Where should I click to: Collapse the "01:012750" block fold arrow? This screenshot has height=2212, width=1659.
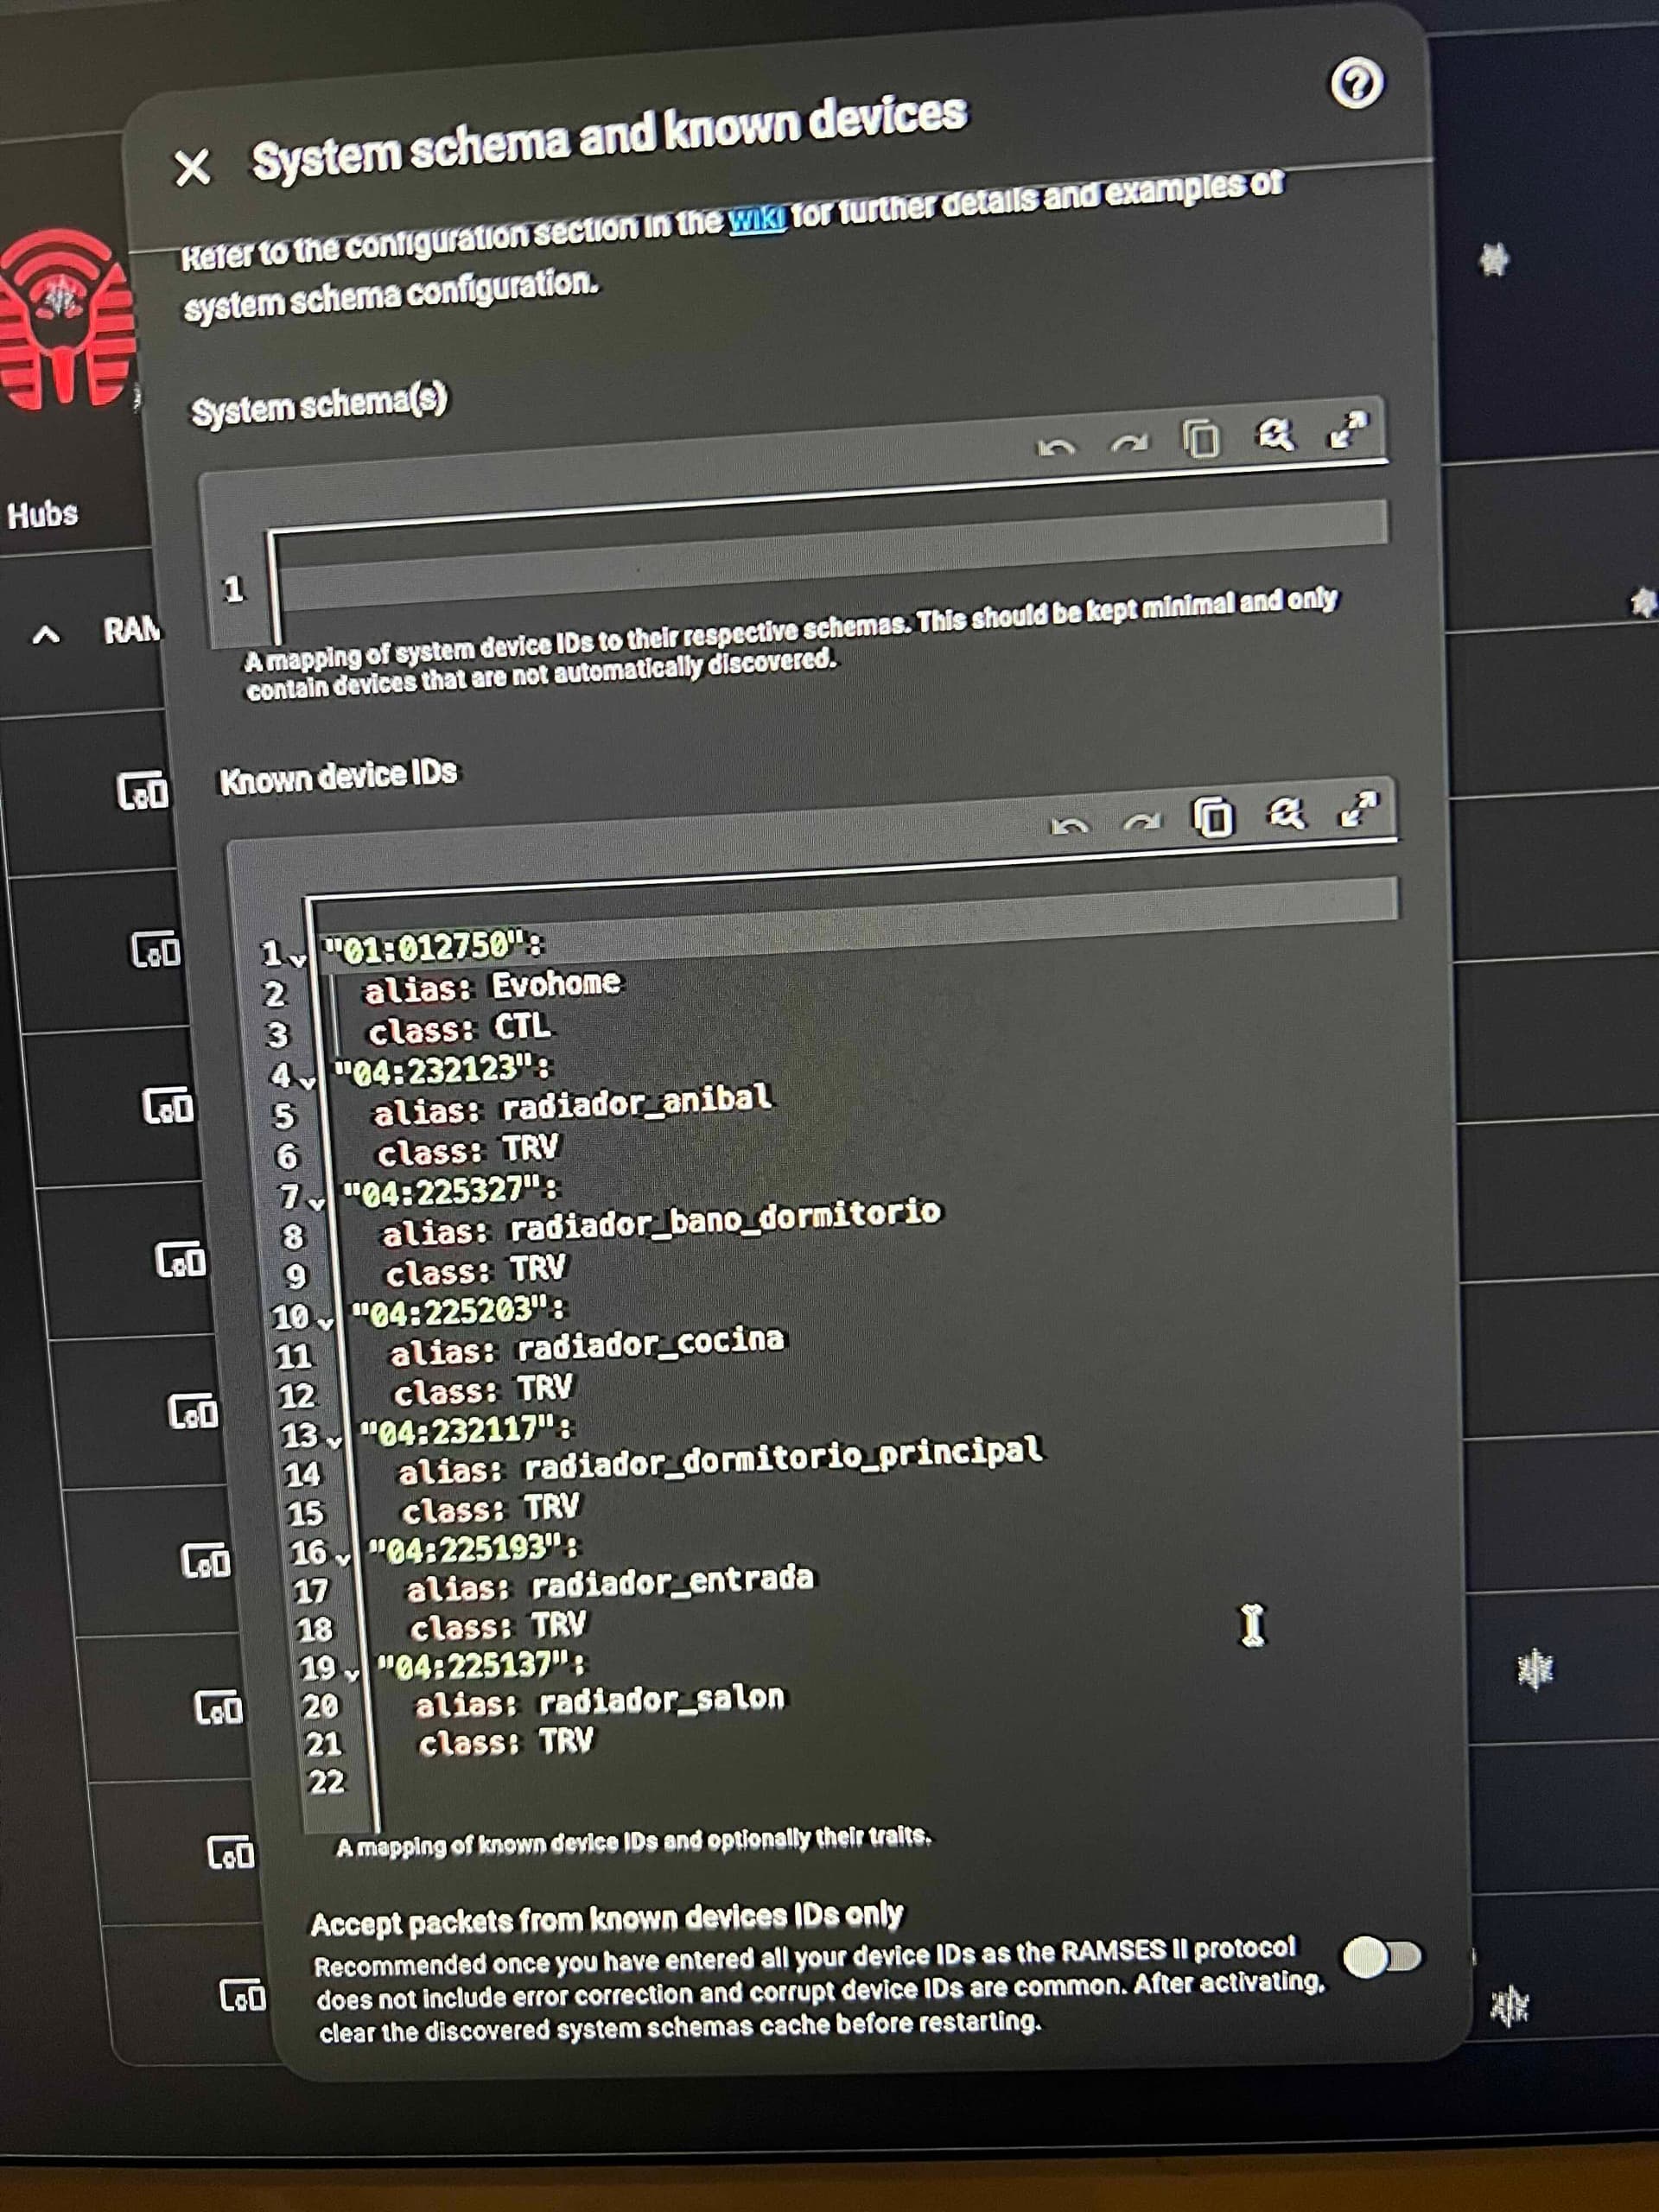298,960
